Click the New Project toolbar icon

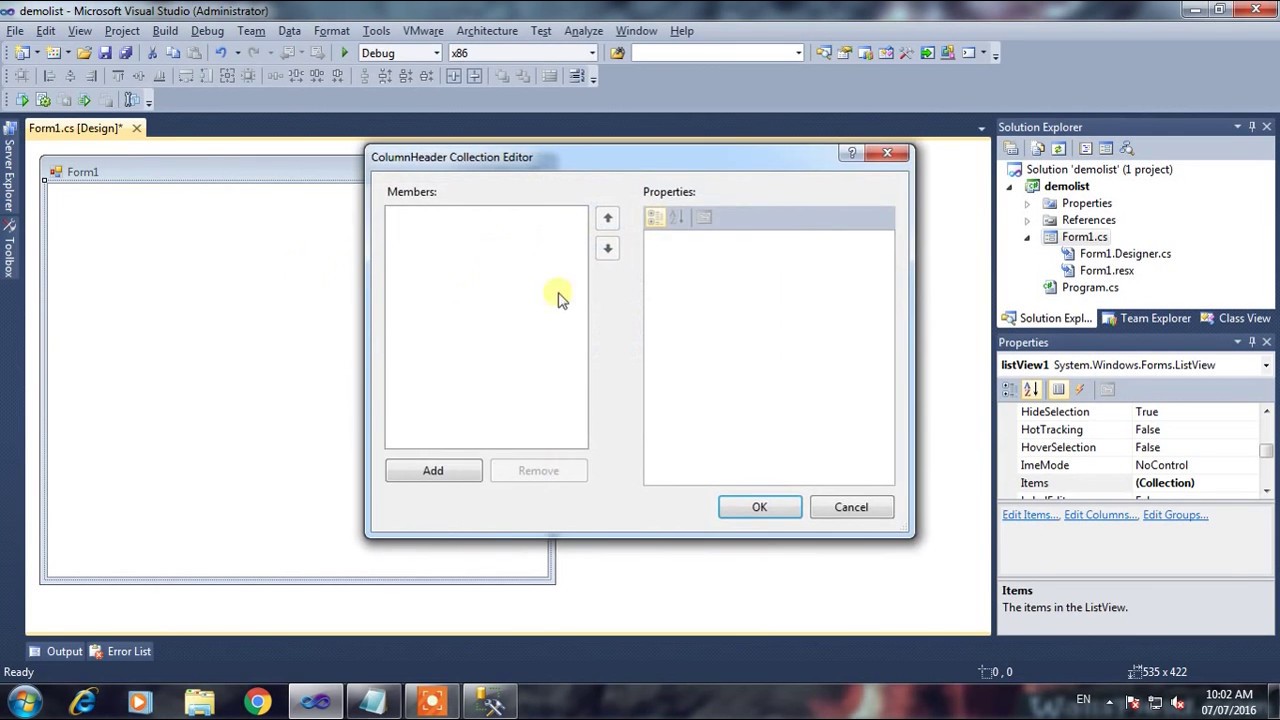point(23,53)
